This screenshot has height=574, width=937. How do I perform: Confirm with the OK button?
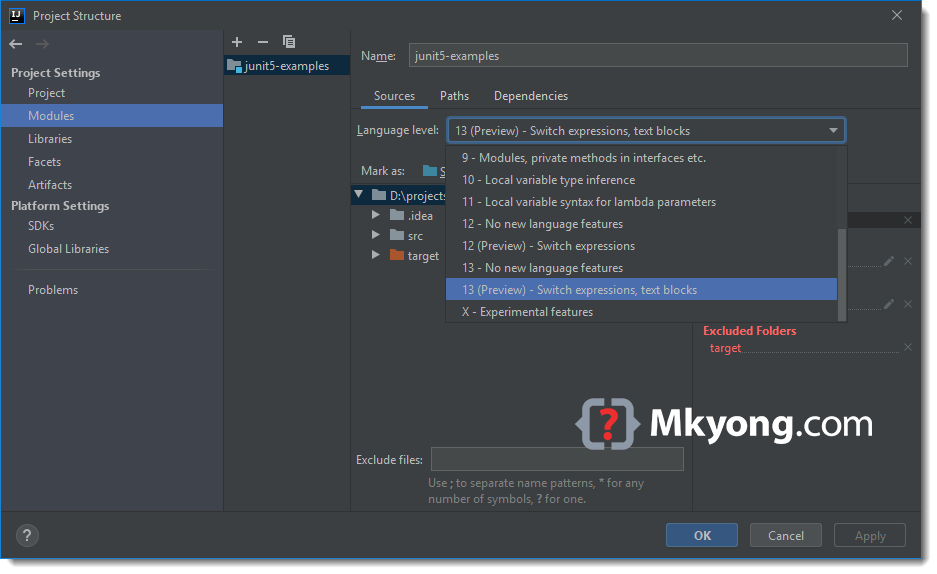coord(702,536)
